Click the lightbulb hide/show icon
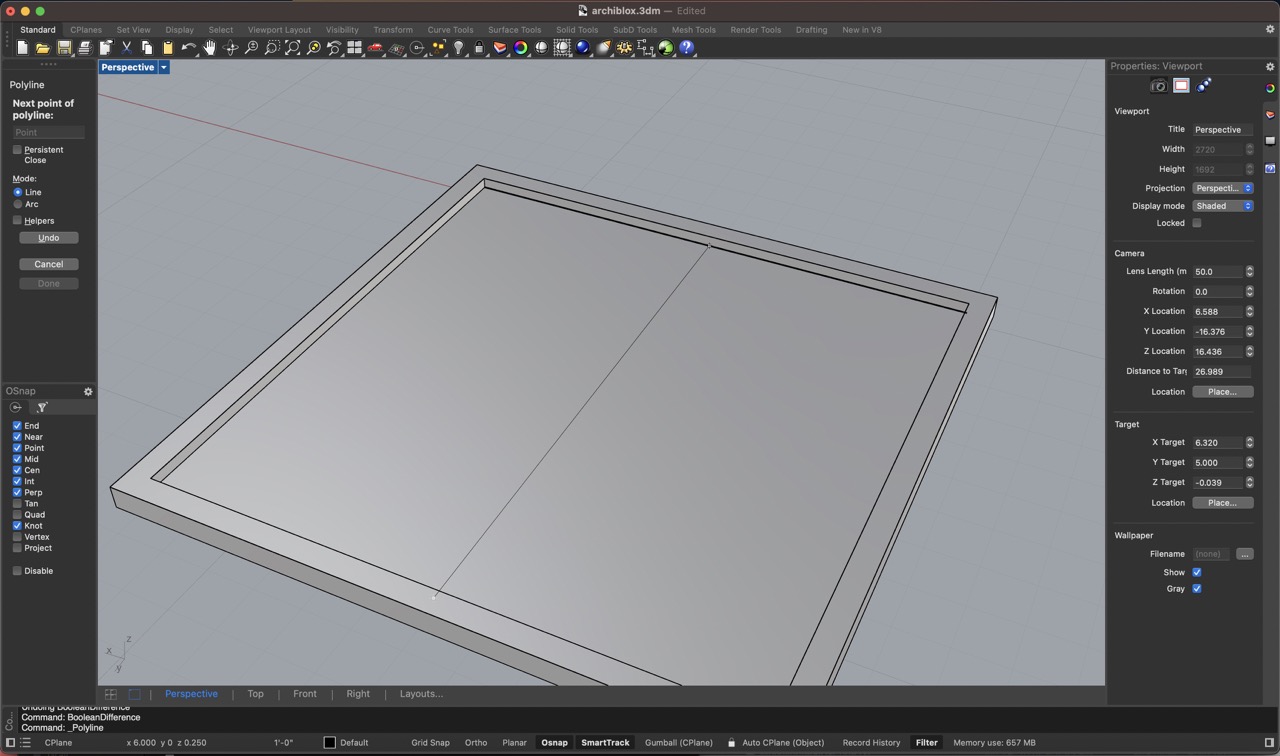1280x756 pixels. [459, 48]
